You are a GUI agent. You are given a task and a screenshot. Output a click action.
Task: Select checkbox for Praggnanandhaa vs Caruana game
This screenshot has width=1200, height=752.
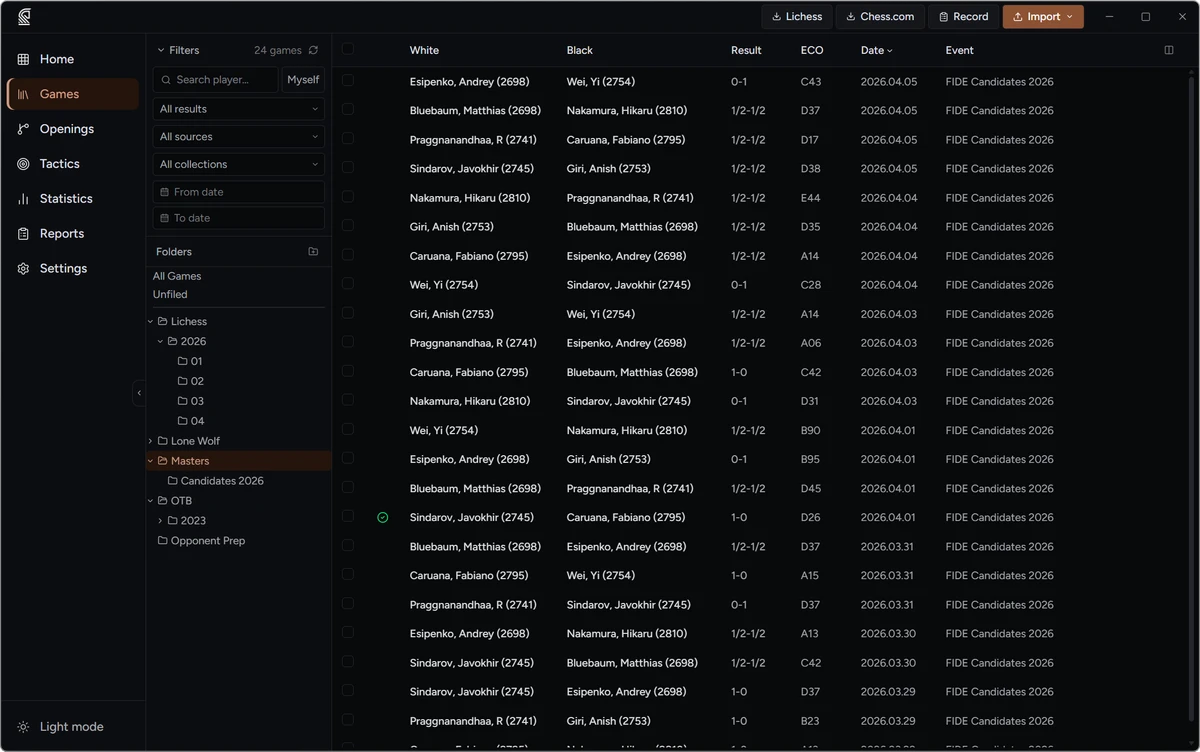[x=348, y=139]
